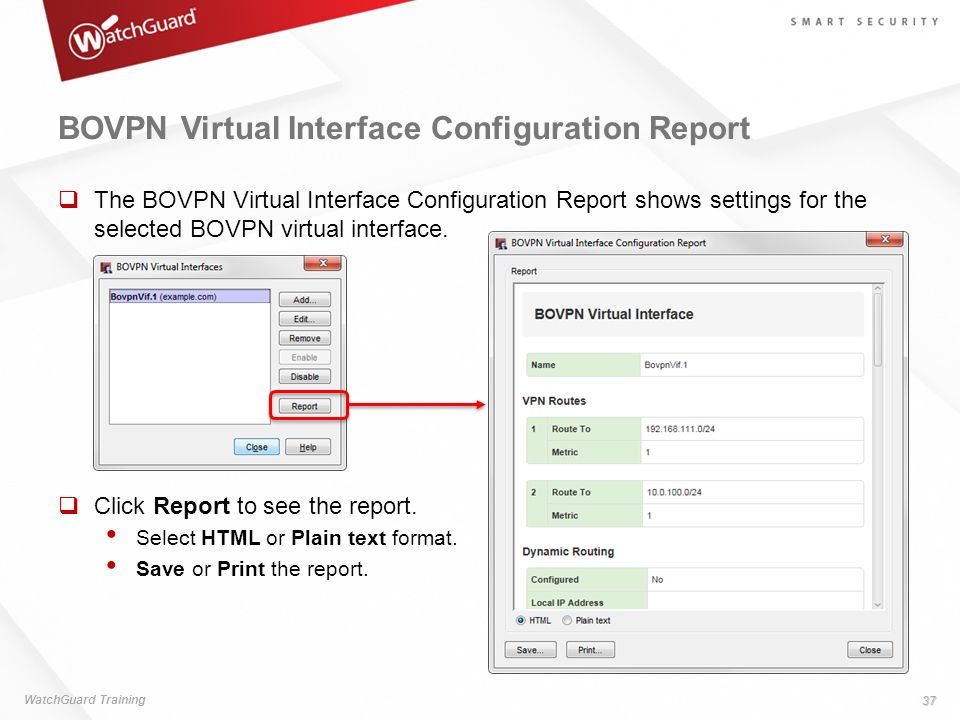Select the Plain text format radio button
Viewport: 960px width, 720px height.
pos(567,620)
